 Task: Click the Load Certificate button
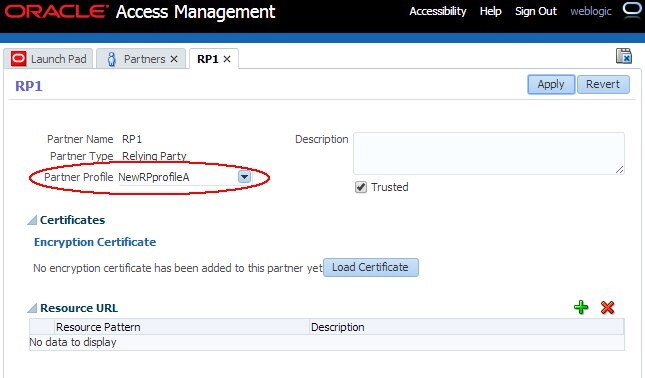click(371, 267)
